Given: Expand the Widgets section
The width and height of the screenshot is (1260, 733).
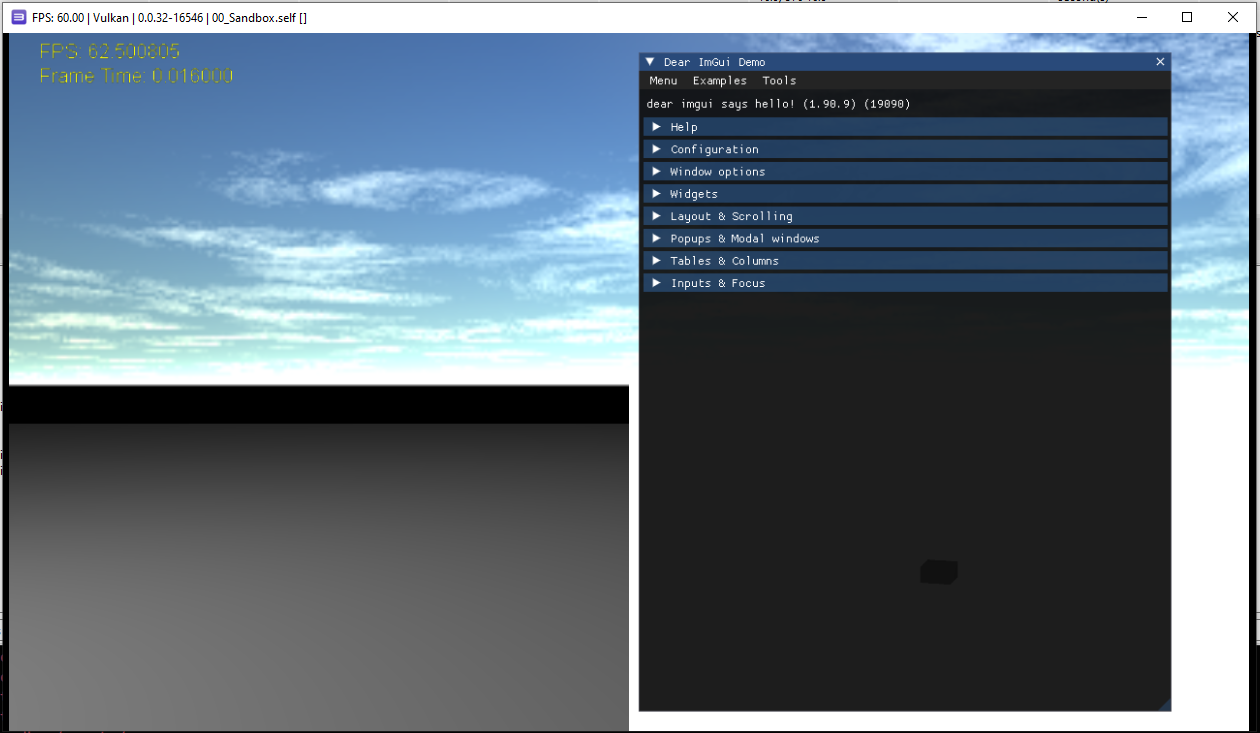Looking at the screenshot, I should [694, 194].
